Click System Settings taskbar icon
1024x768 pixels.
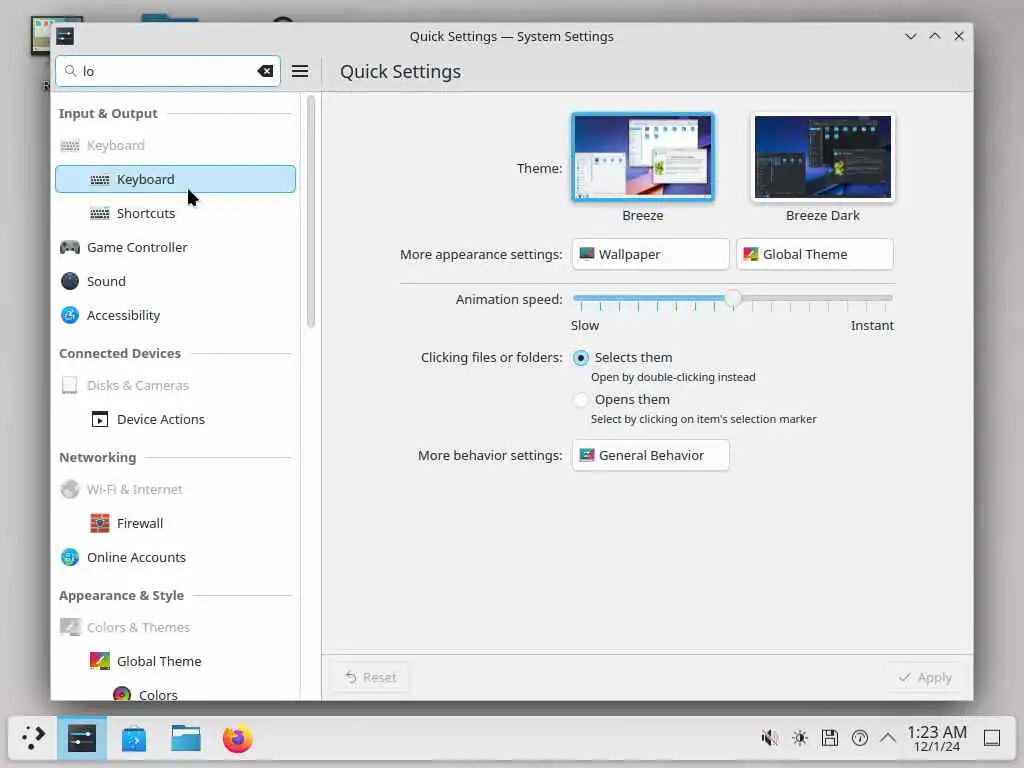tap(82, 738)
